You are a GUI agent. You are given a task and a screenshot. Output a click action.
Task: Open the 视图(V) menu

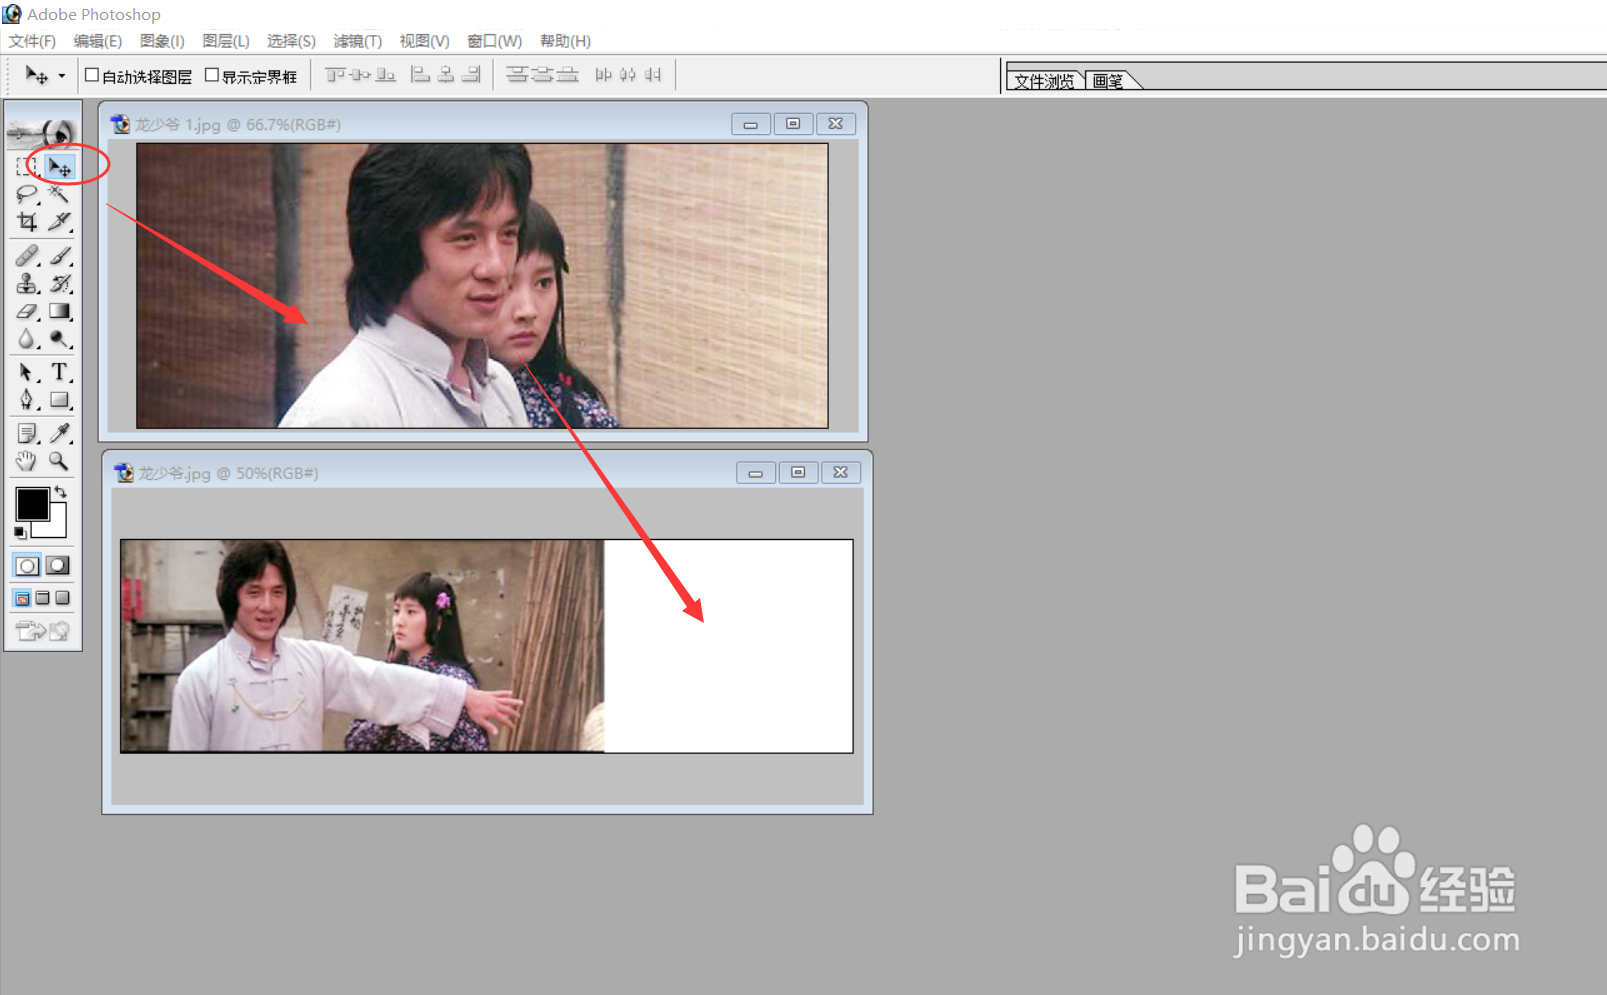click(425, 41)
